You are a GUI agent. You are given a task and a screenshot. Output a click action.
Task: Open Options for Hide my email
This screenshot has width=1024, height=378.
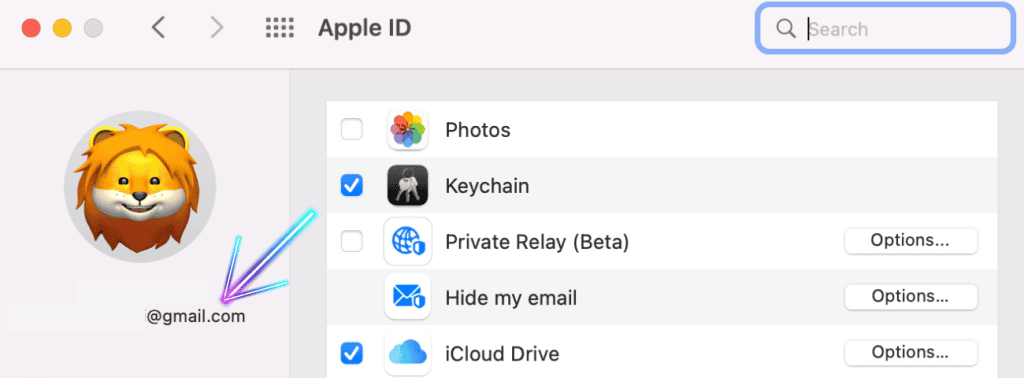(x=910, y=297)
